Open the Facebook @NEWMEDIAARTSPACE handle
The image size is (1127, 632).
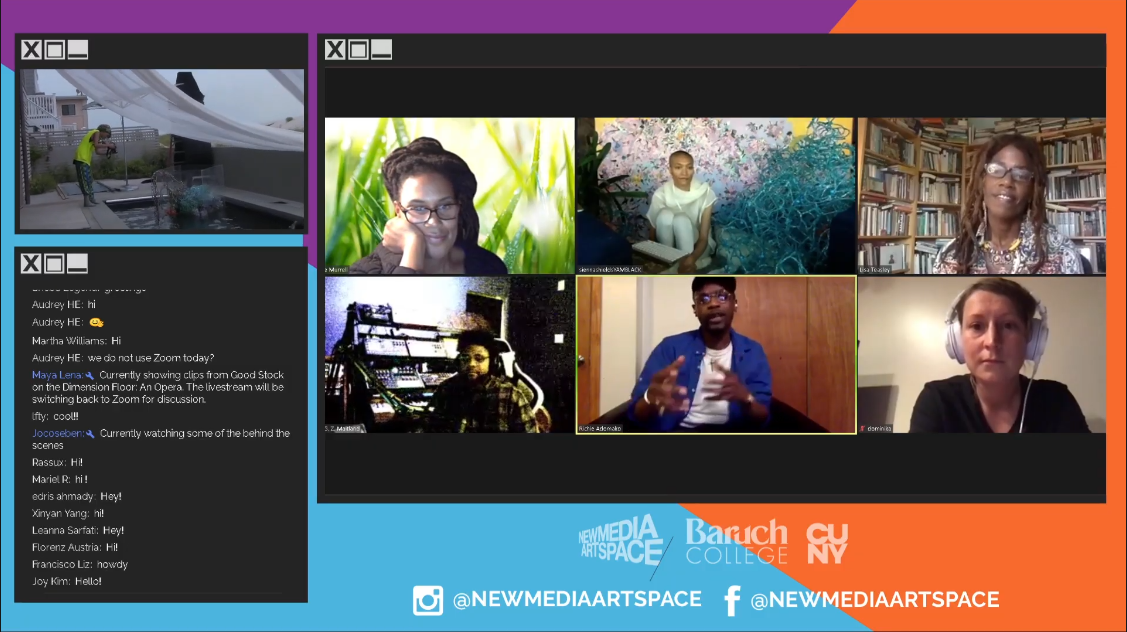click(875, 600)
